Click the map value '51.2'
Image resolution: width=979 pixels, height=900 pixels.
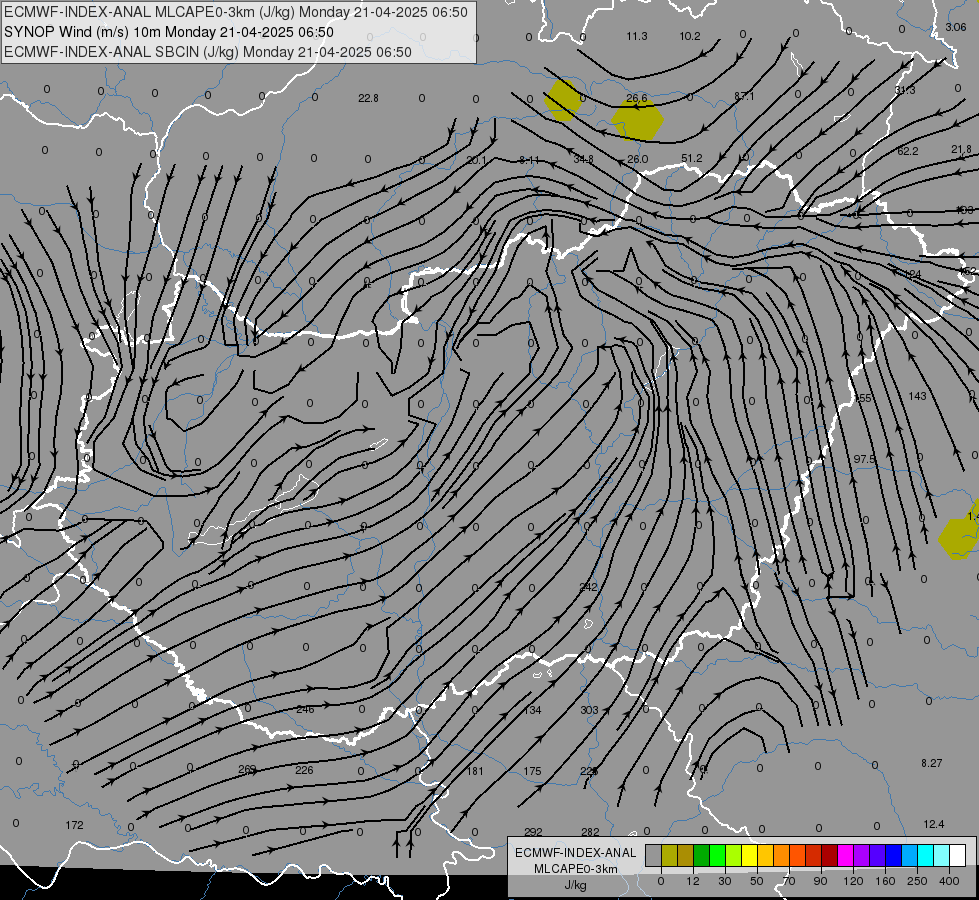[692, 158]
